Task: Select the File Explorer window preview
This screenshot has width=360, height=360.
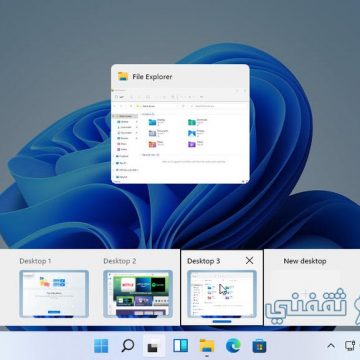Action: pyautogui.click(x=180, y=124)
